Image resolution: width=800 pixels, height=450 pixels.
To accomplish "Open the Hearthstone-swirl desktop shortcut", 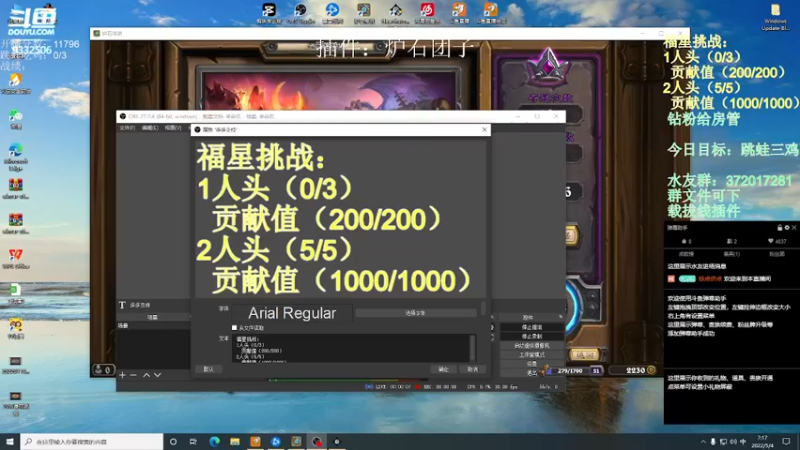I will point(364,10).
